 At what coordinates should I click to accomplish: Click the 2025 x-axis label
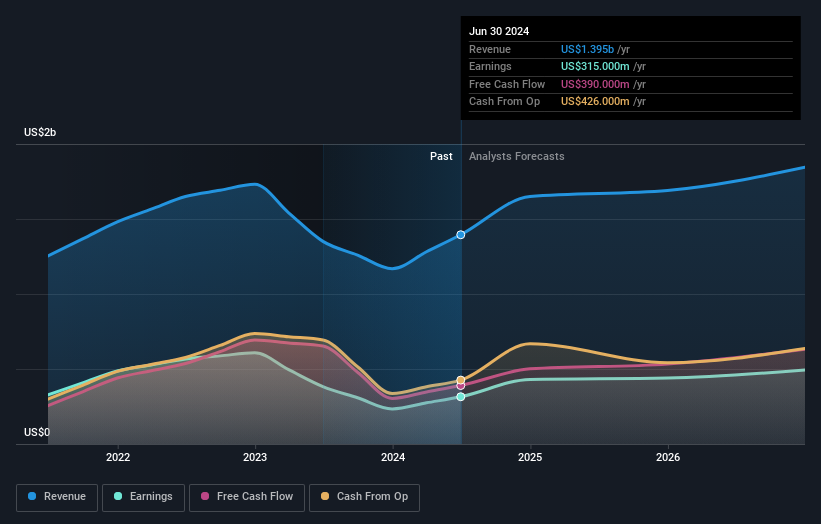(530, 458)
